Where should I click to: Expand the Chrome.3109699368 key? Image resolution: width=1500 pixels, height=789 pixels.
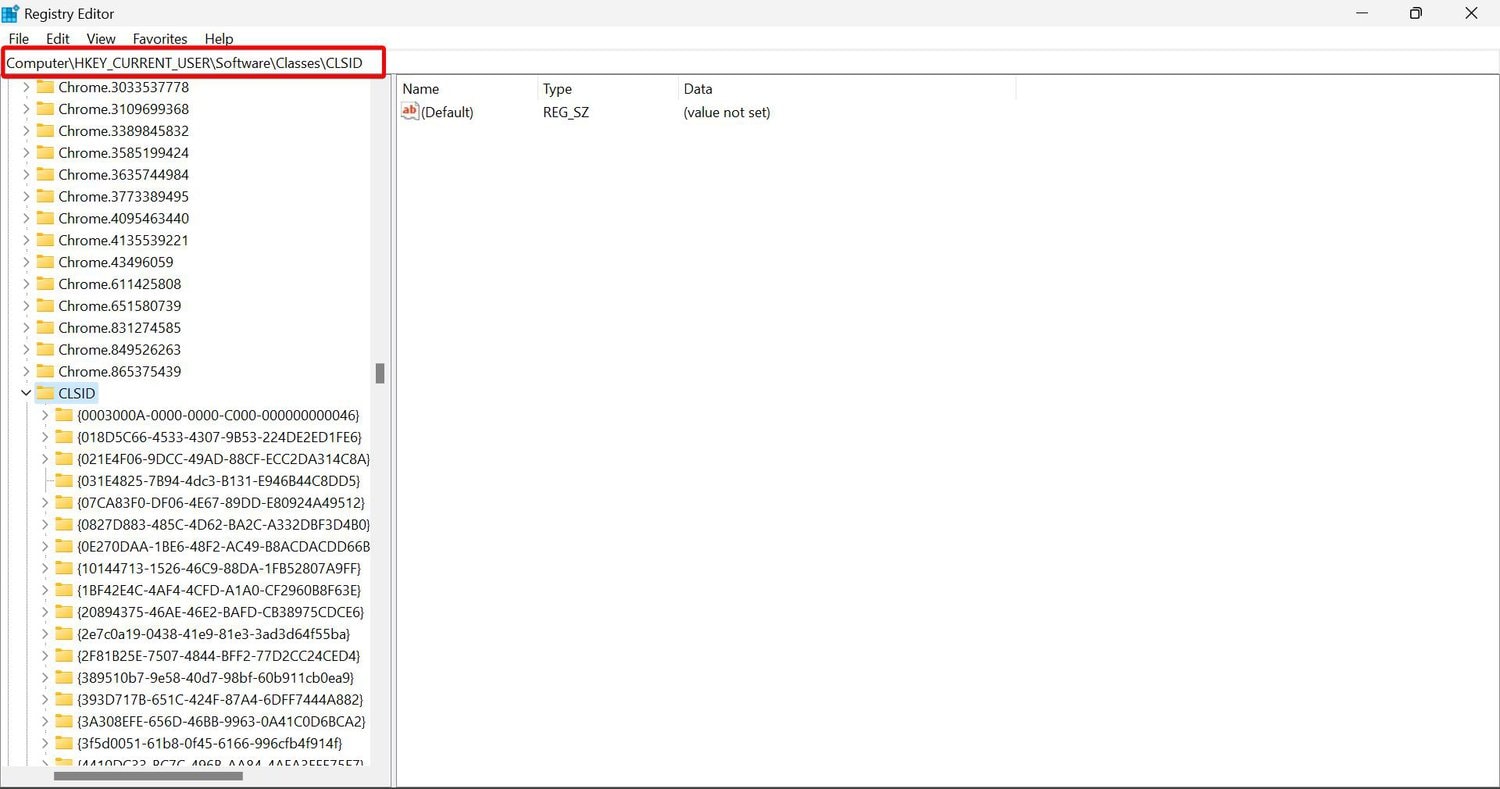(26, 109)
